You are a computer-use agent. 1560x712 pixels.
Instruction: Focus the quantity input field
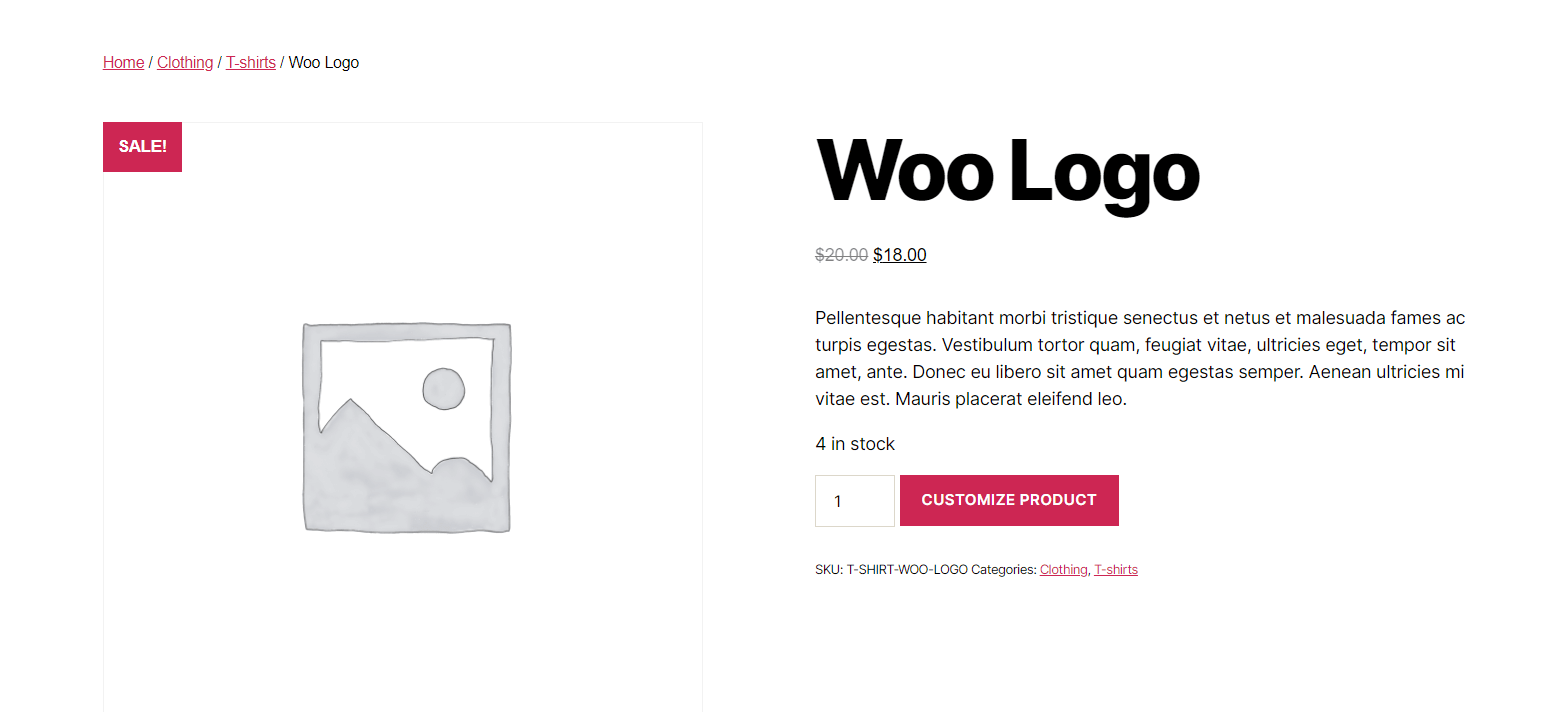click(x=854, y=501)
